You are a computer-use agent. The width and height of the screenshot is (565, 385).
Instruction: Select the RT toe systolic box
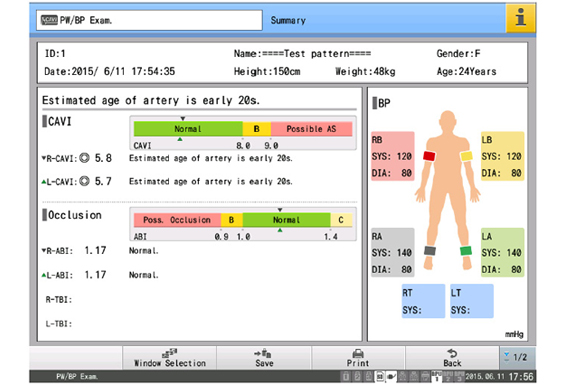[423, 301]
